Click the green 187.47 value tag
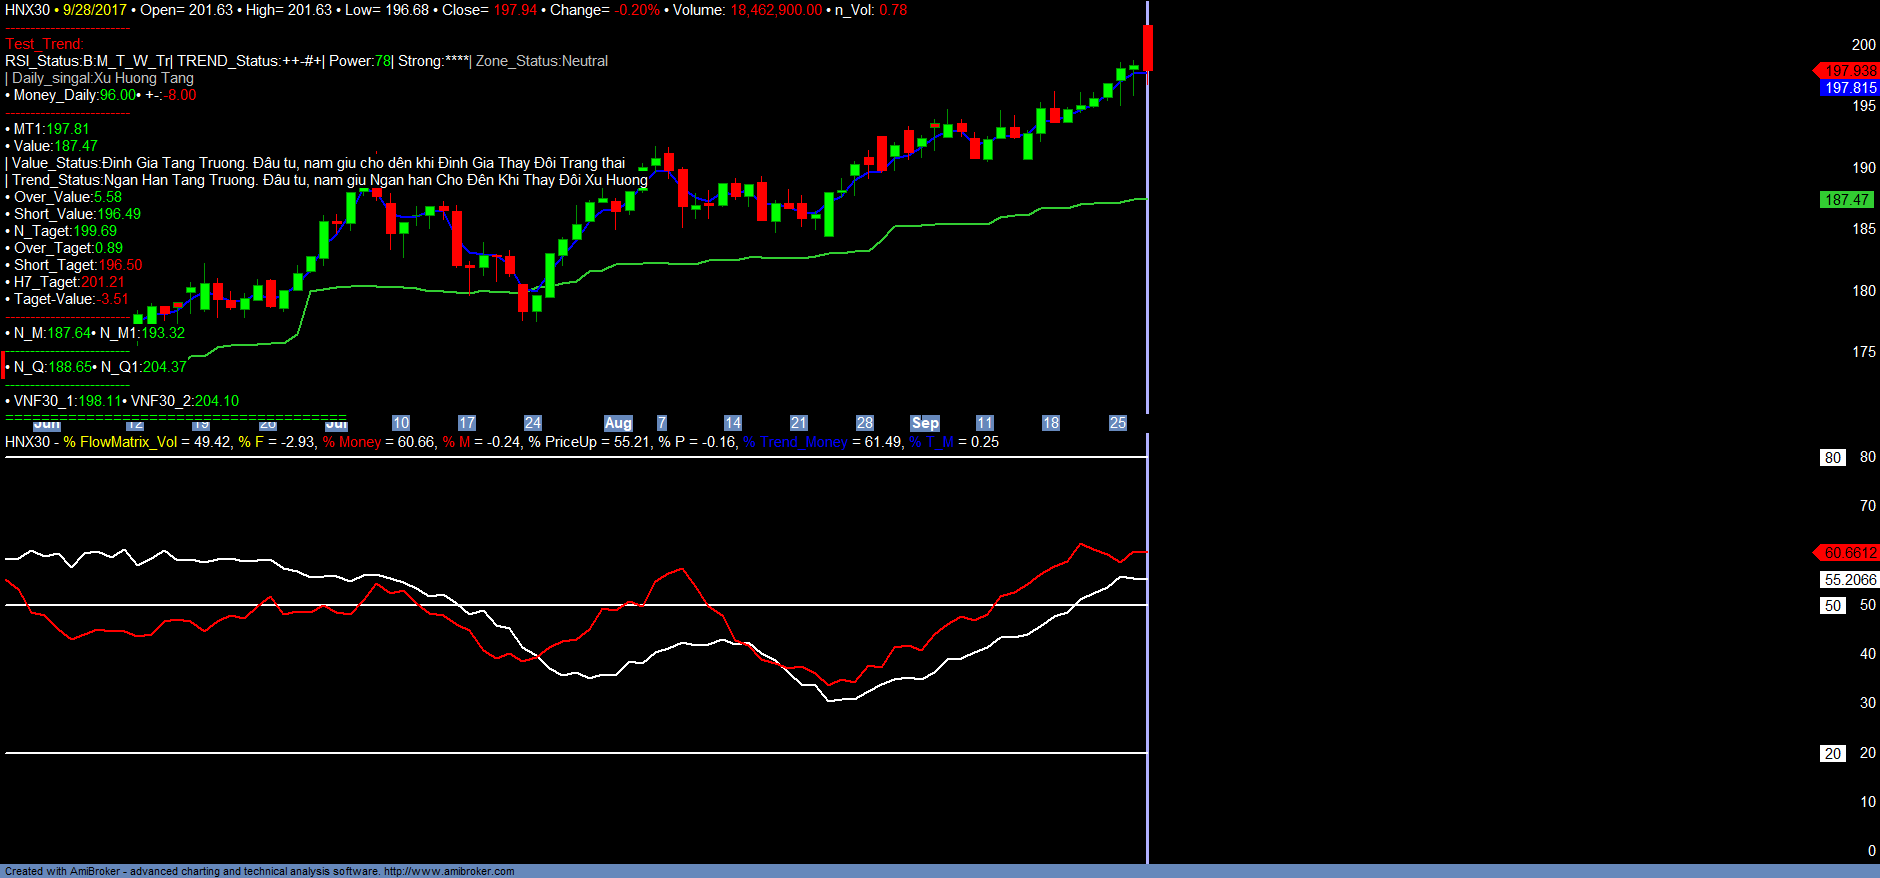Viewport: 1880px width, 878px height. (x=1846, y=200)
